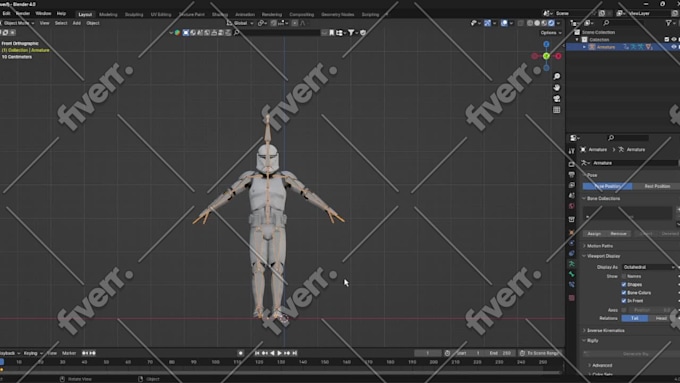Image resolution: width=680 pixels, height=383 pixels.
Task: Click the viewport header filter funnel icon
Action: tap(351, 33)
